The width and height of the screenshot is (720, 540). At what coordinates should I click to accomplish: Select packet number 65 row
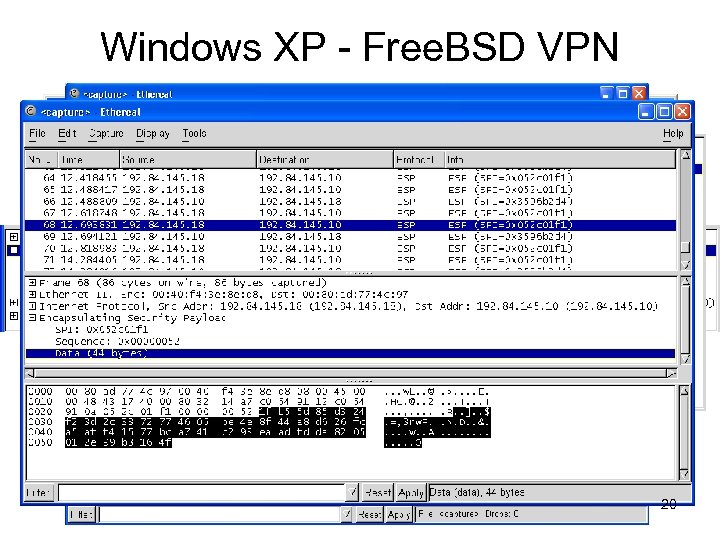(350, 190)
